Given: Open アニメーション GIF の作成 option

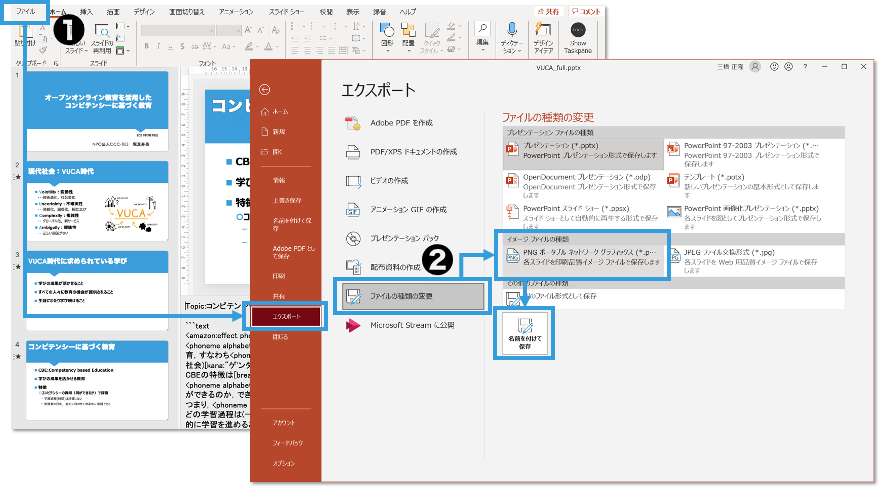Looking at the screenshot, I should tap(402, 210).
